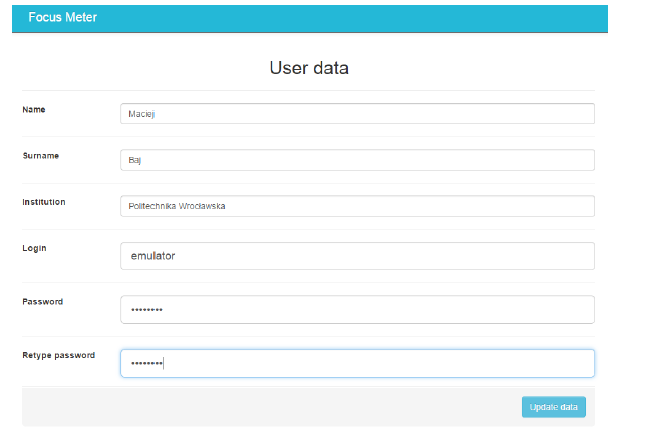Click the Surname label
Image resolution: width=650 pixels, height=440 pixels.
41,156
